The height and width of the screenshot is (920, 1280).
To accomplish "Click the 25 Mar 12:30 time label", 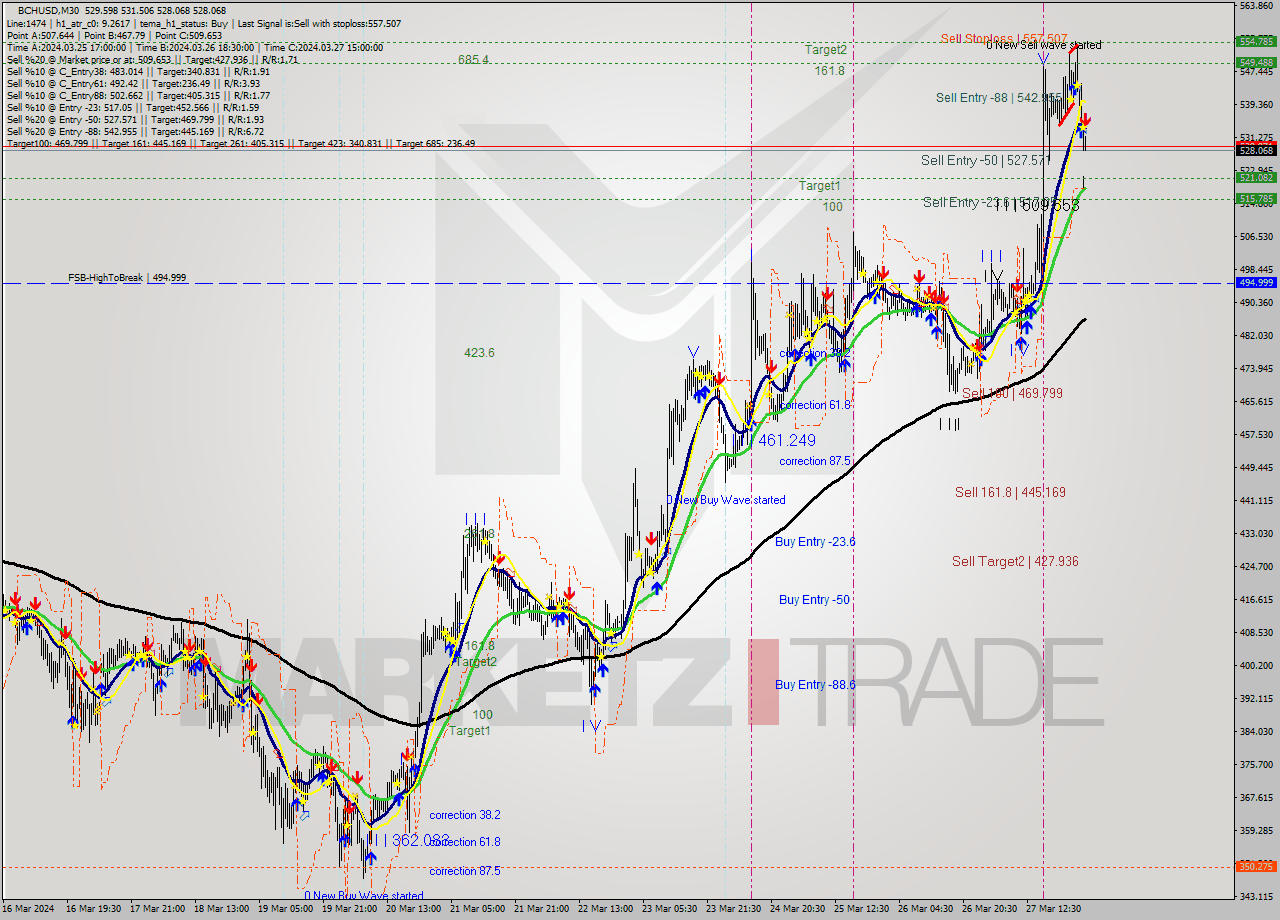I will 862,909.
